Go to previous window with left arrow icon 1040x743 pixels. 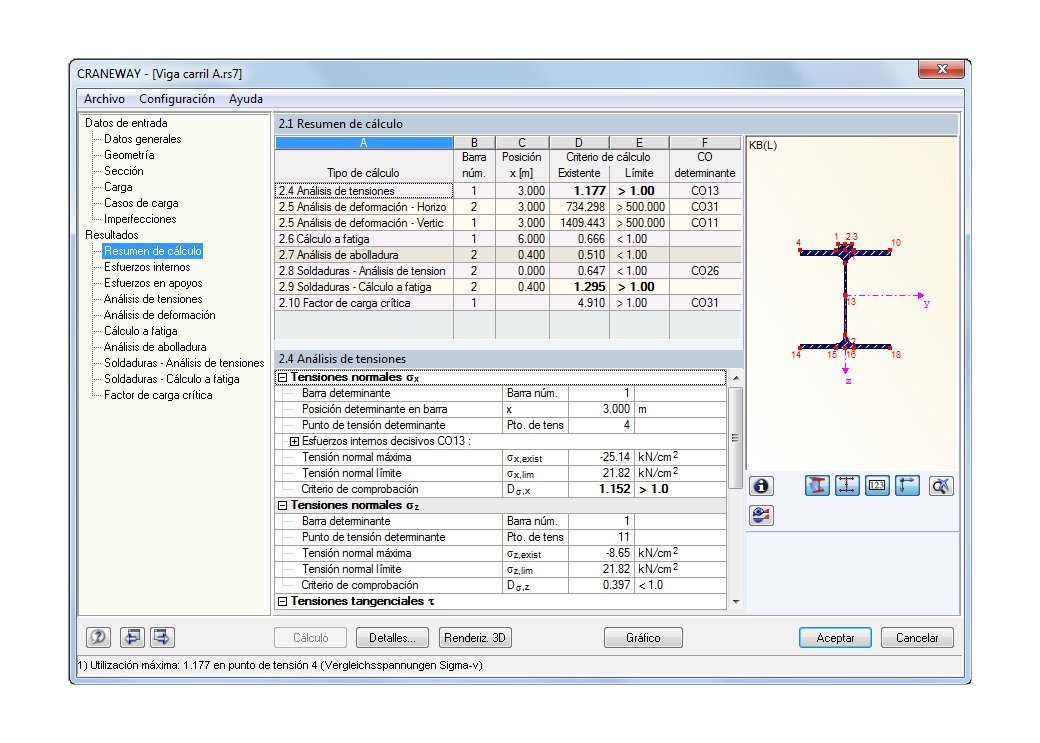[132, 638]
